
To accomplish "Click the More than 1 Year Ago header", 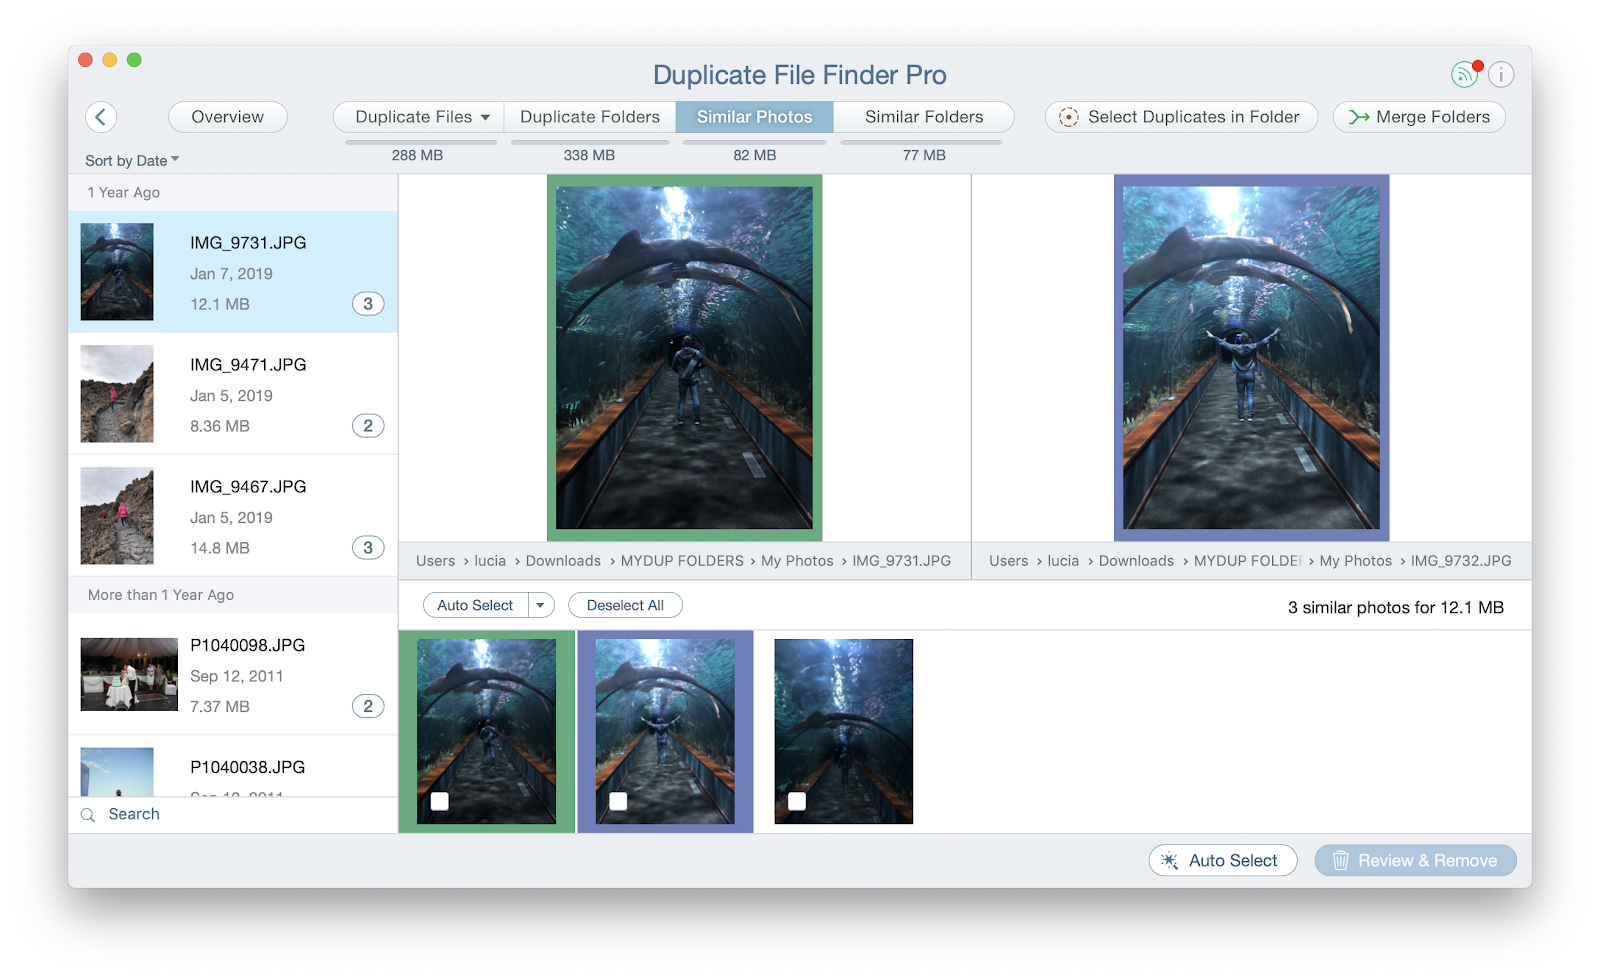I will pyautogui.click(x=233, y=595).
